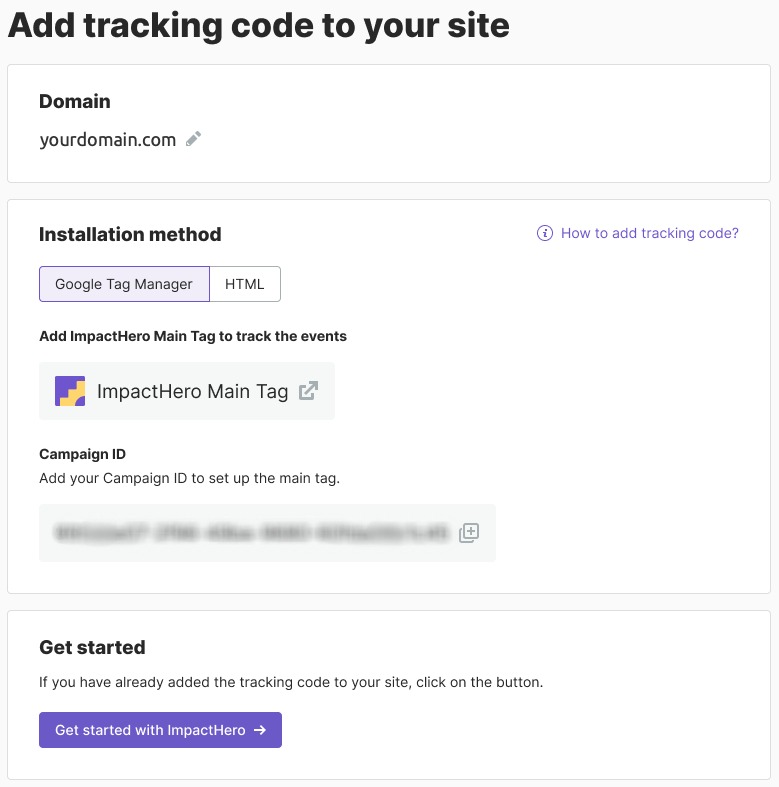Switch to the HTML installation method

245,284
